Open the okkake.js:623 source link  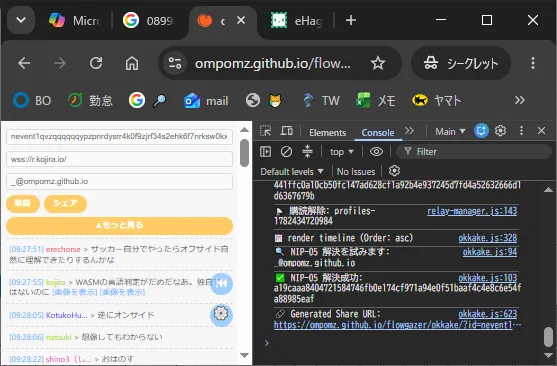click(487, 314)
